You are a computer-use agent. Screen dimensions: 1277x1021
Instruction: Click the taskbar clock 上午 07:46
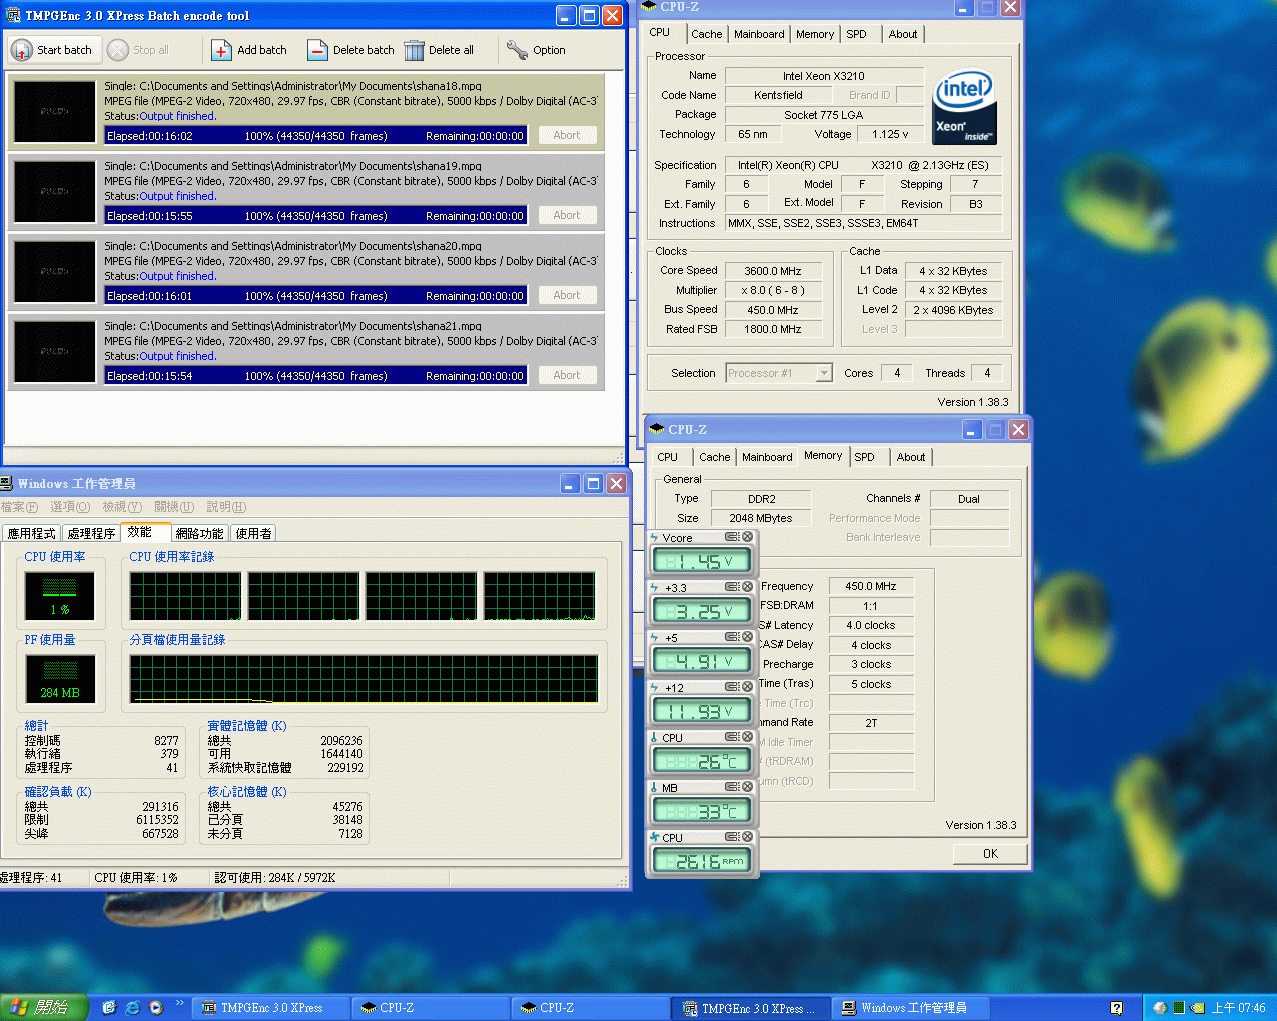pos(1238,1008)
